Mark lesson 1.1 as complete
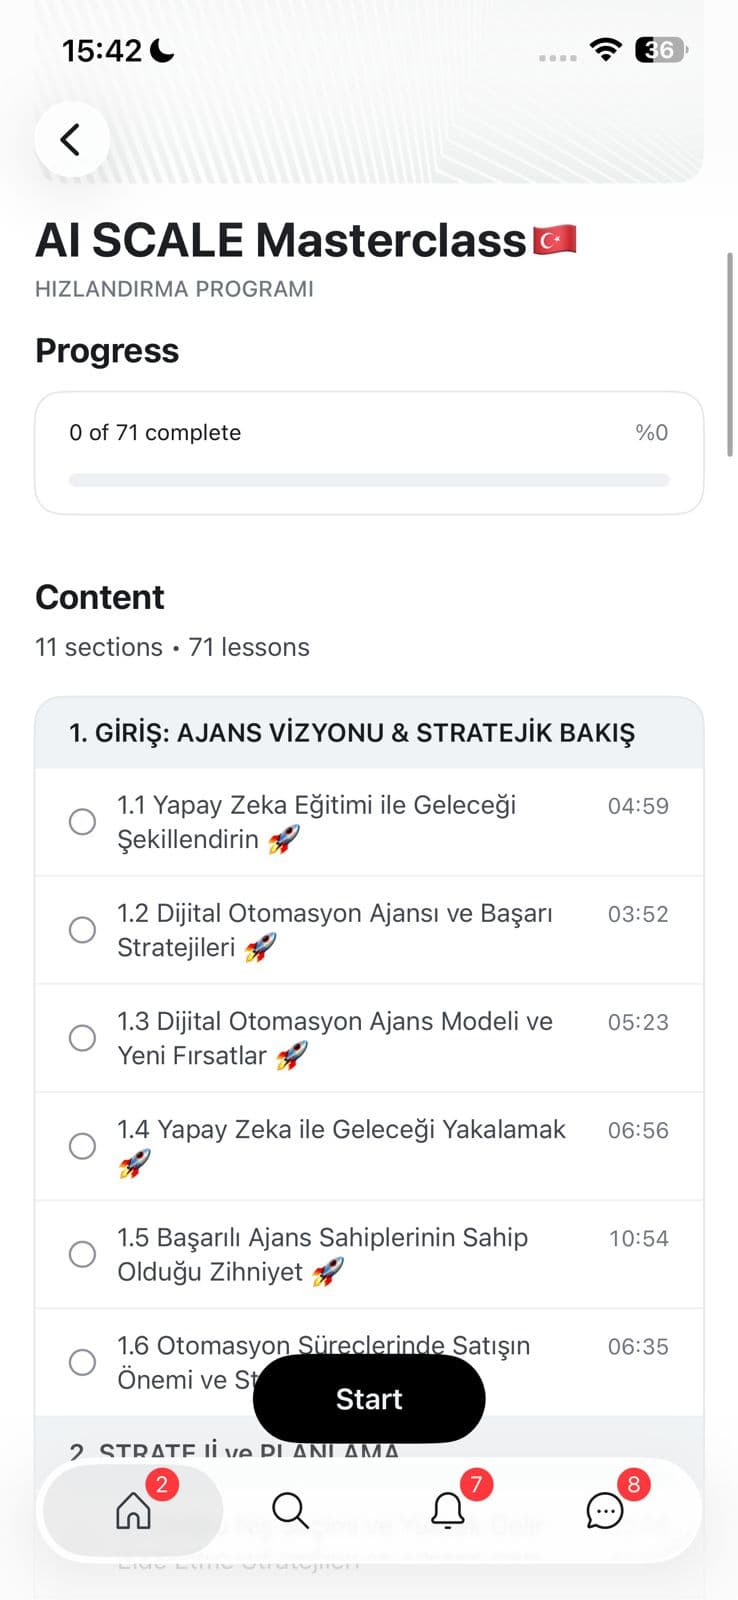Screen dimensions: 738x1600 click(82, 822)
